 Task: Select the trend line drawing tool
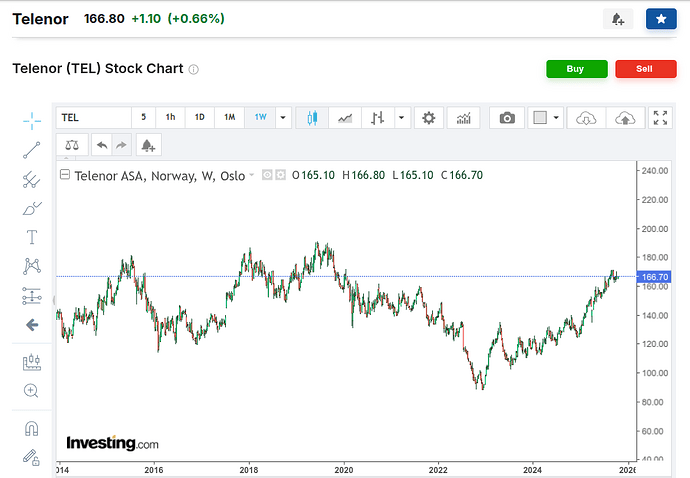32,150
